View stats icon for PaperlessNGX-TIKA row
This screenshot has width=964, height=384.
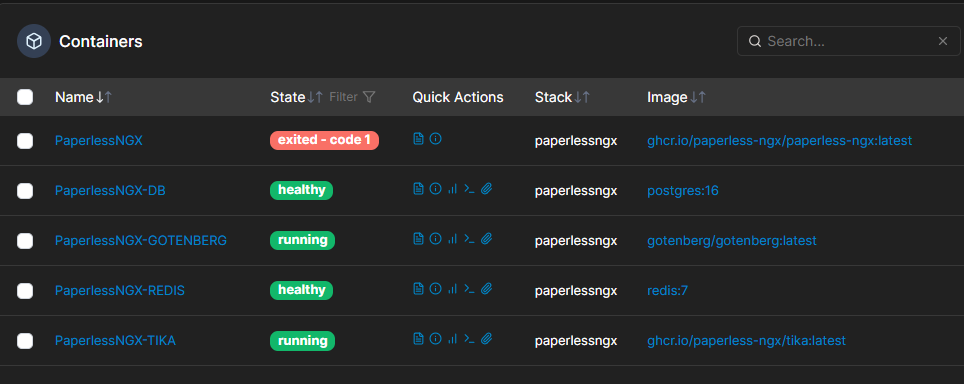[452, 339]
